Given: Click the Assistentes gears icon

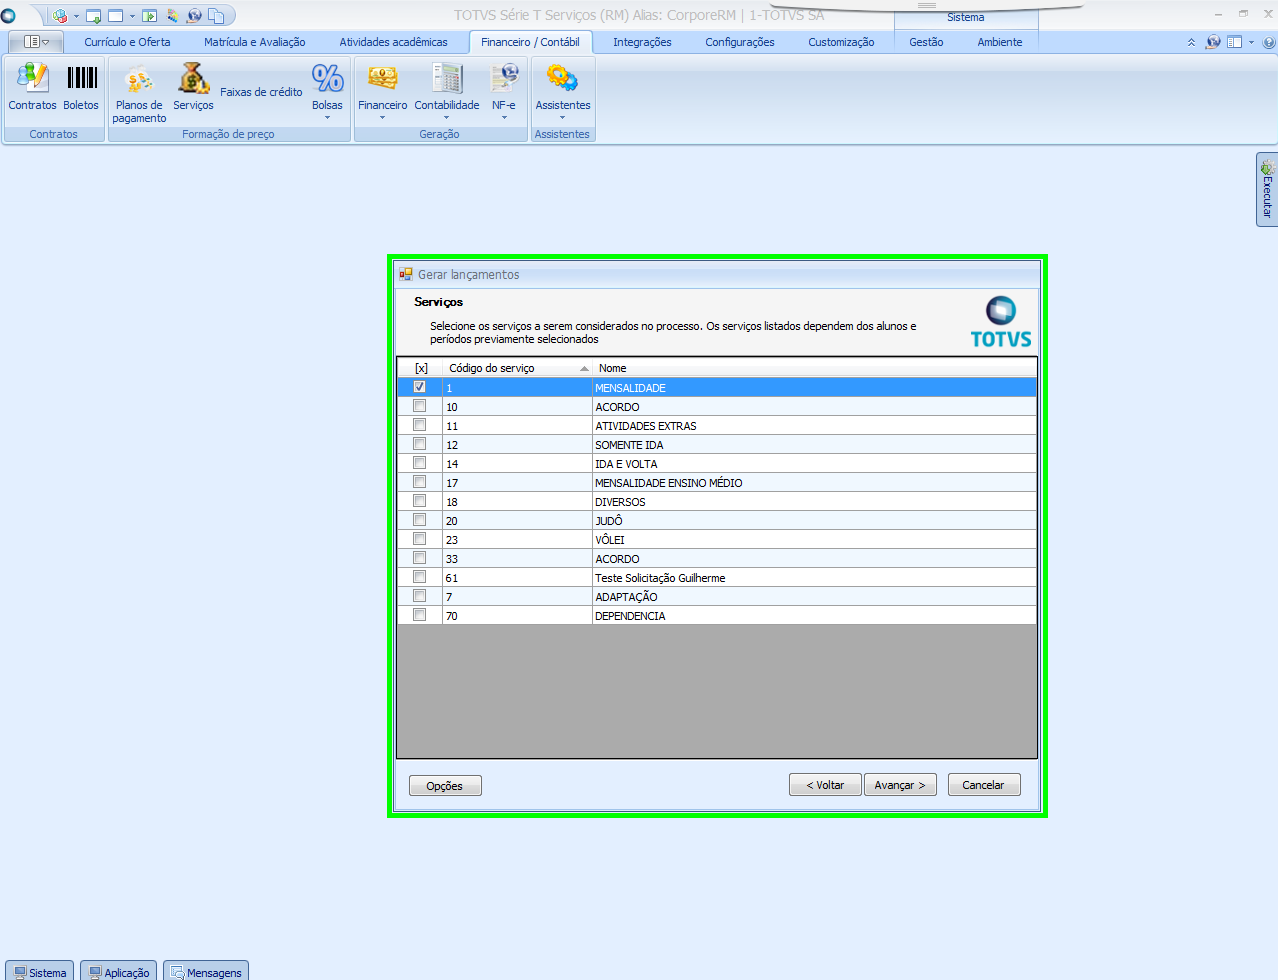Looking at the screenshot, I should (x=562, y=78).
